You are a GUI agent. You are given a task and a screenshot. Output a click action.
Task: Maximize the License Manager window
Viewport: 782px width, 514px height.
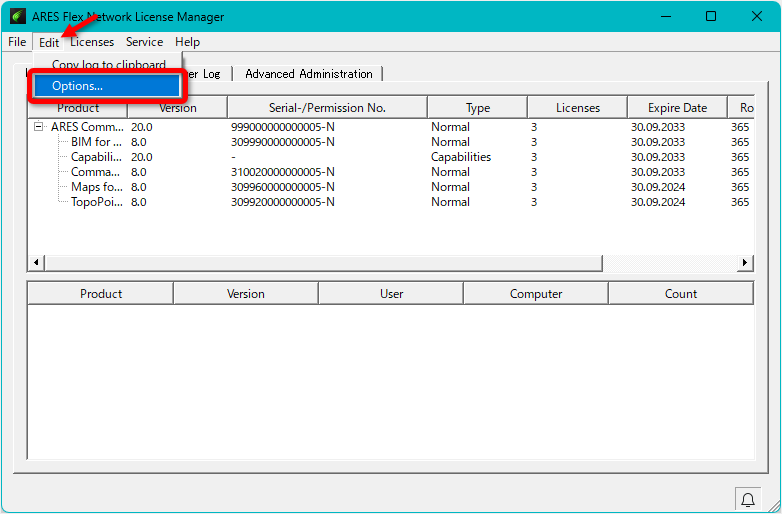tap(711, 16)
